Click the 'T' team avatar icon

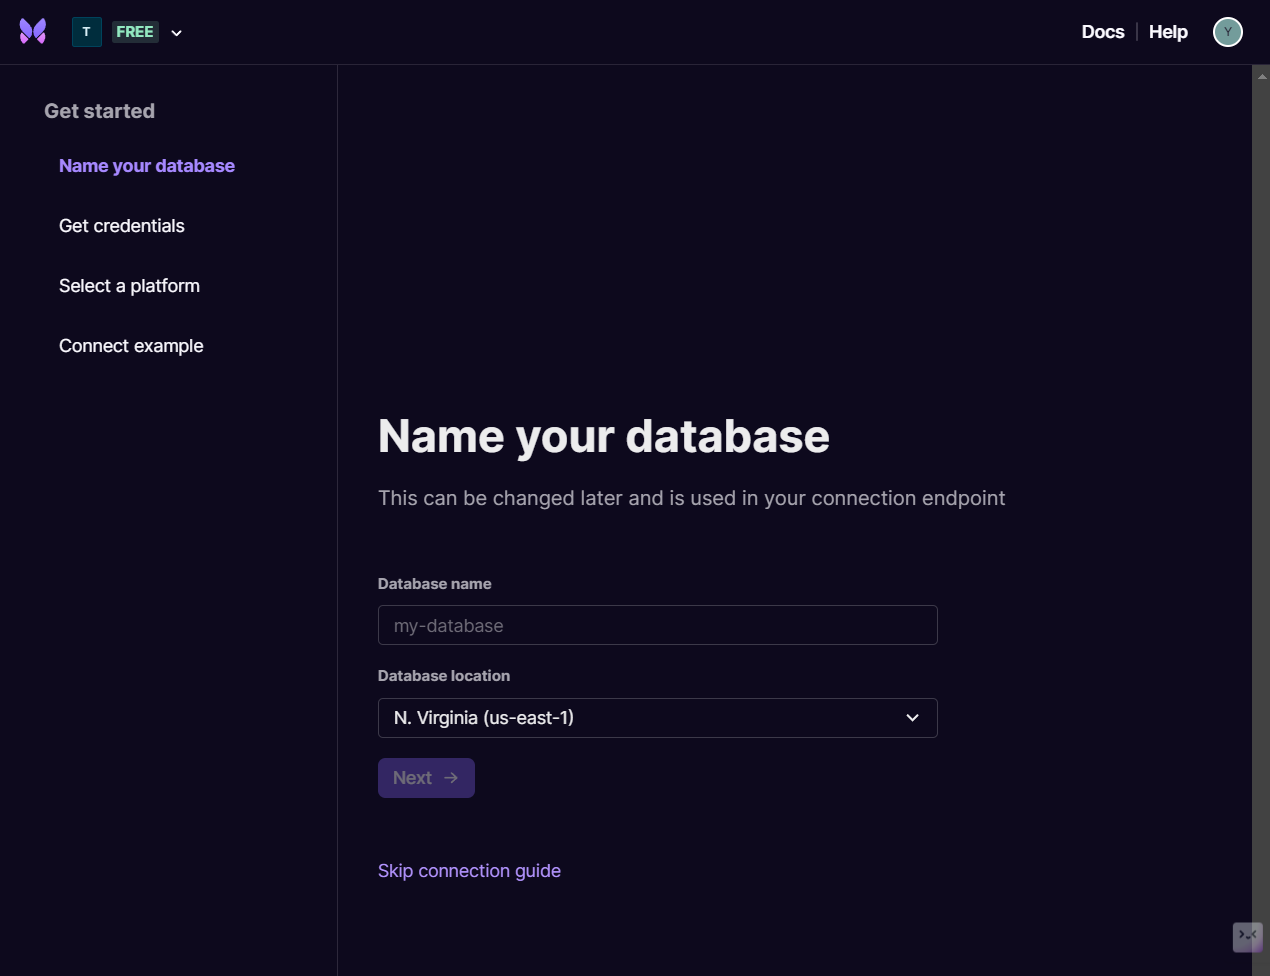click(87, 32)
